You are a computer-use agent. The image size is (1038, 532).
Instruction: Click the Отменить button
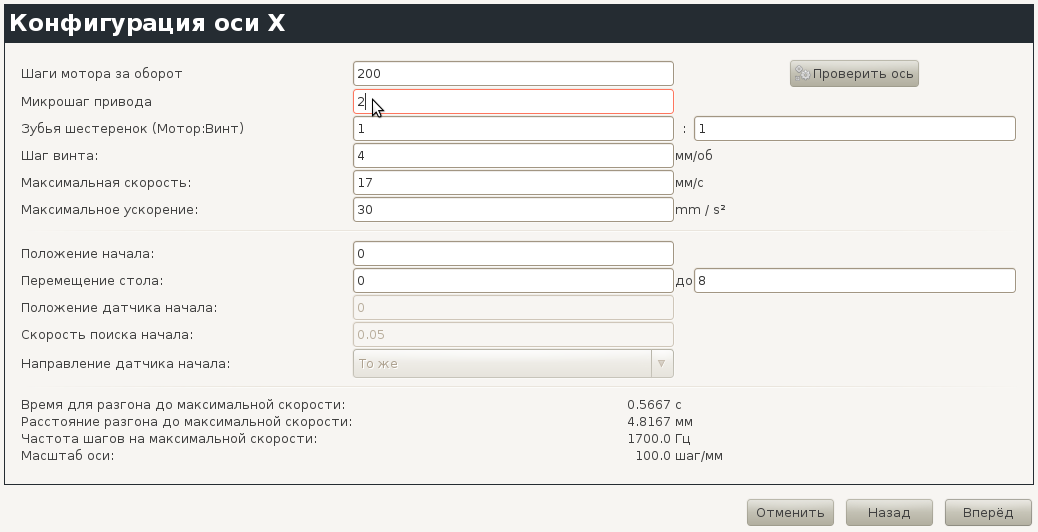790,512
